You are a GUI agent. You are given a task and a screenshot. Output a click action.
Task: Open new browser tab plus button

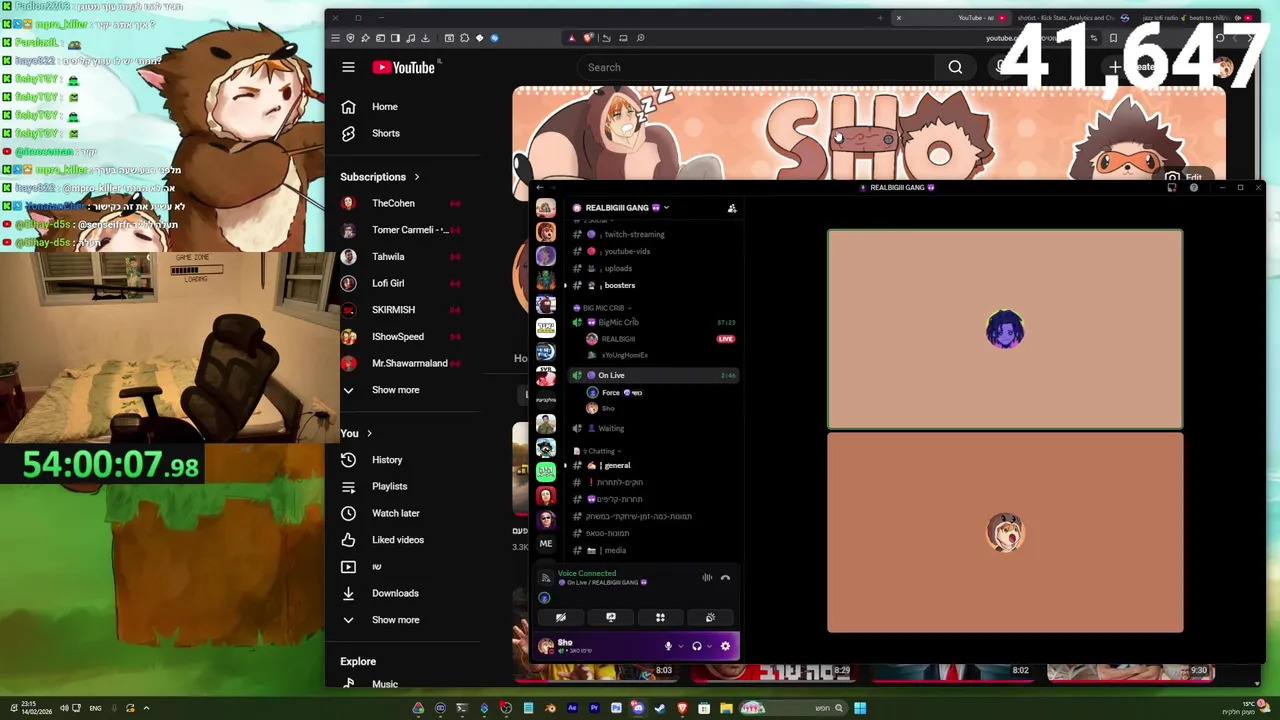pos(880,17)
